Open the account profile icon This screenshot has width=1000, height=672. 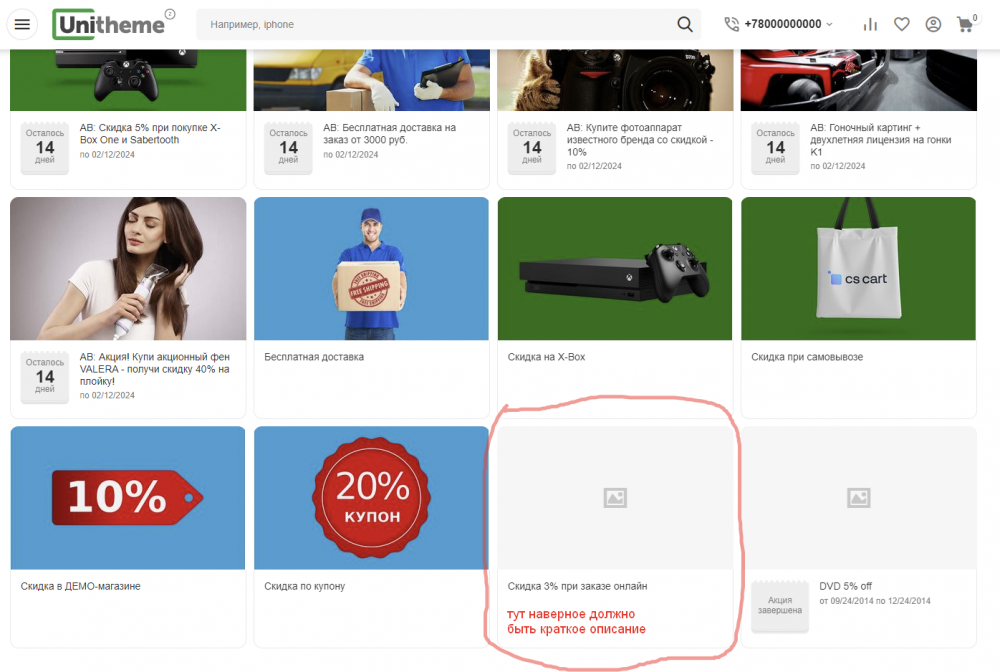[933, 23]
